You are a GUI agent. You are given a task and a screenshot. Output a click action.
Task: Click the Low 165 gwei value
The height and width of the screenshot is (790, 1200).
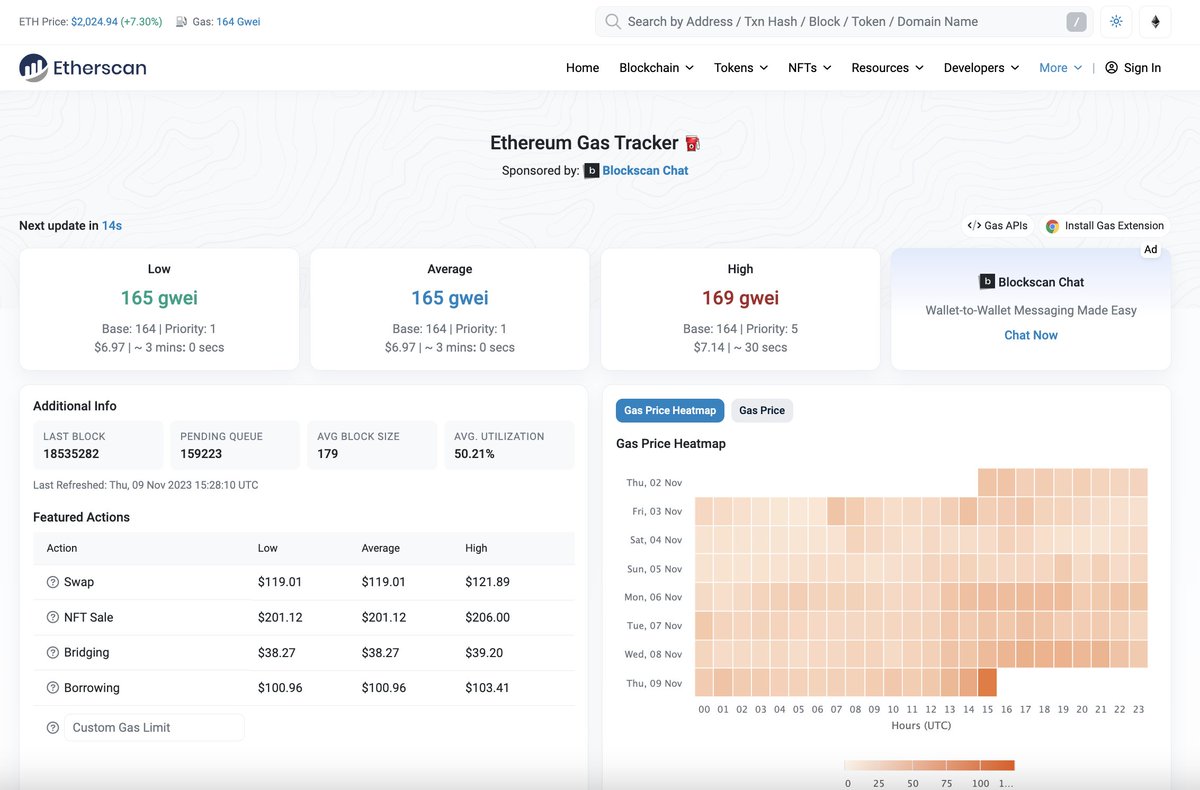pos(159,298)
